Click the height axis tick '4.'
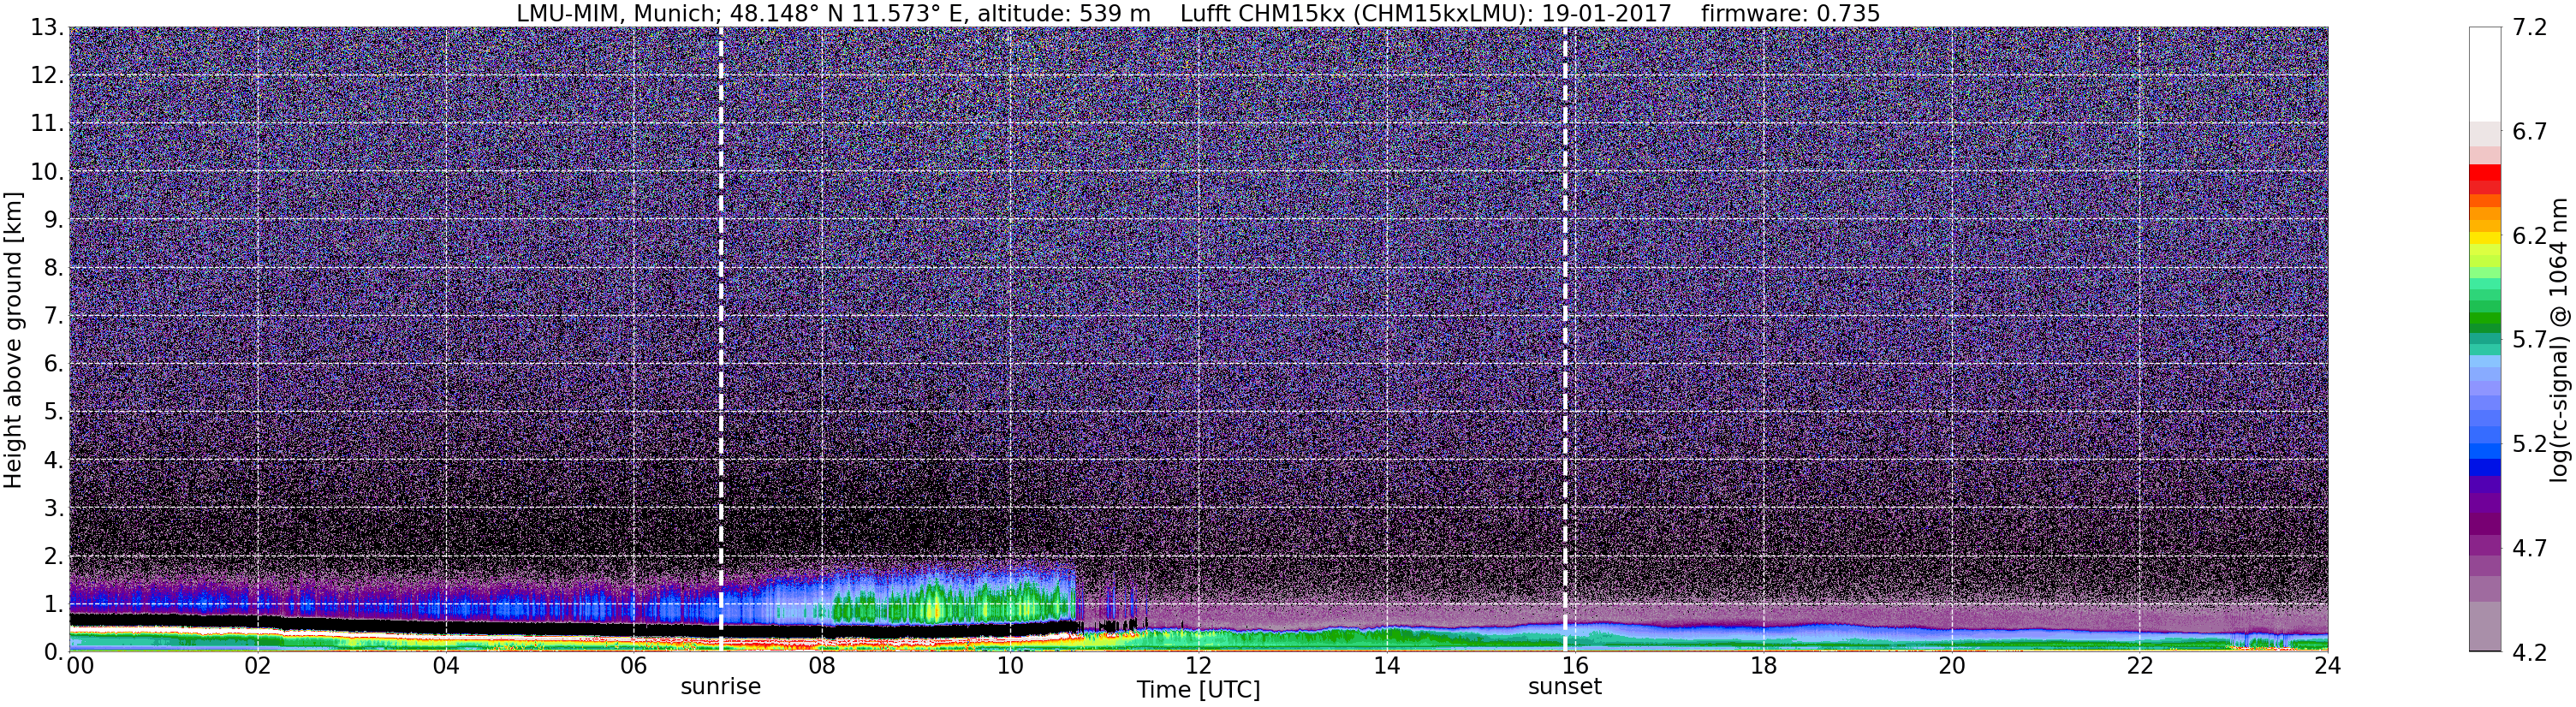This screenshot has width=2576, height=707. tap(54, 459)
